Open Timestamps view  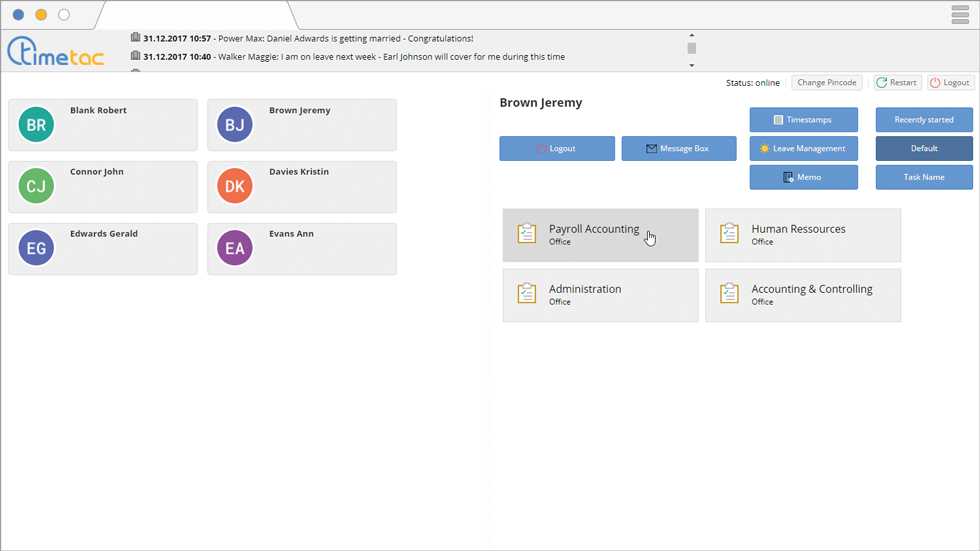coord(803,120)
